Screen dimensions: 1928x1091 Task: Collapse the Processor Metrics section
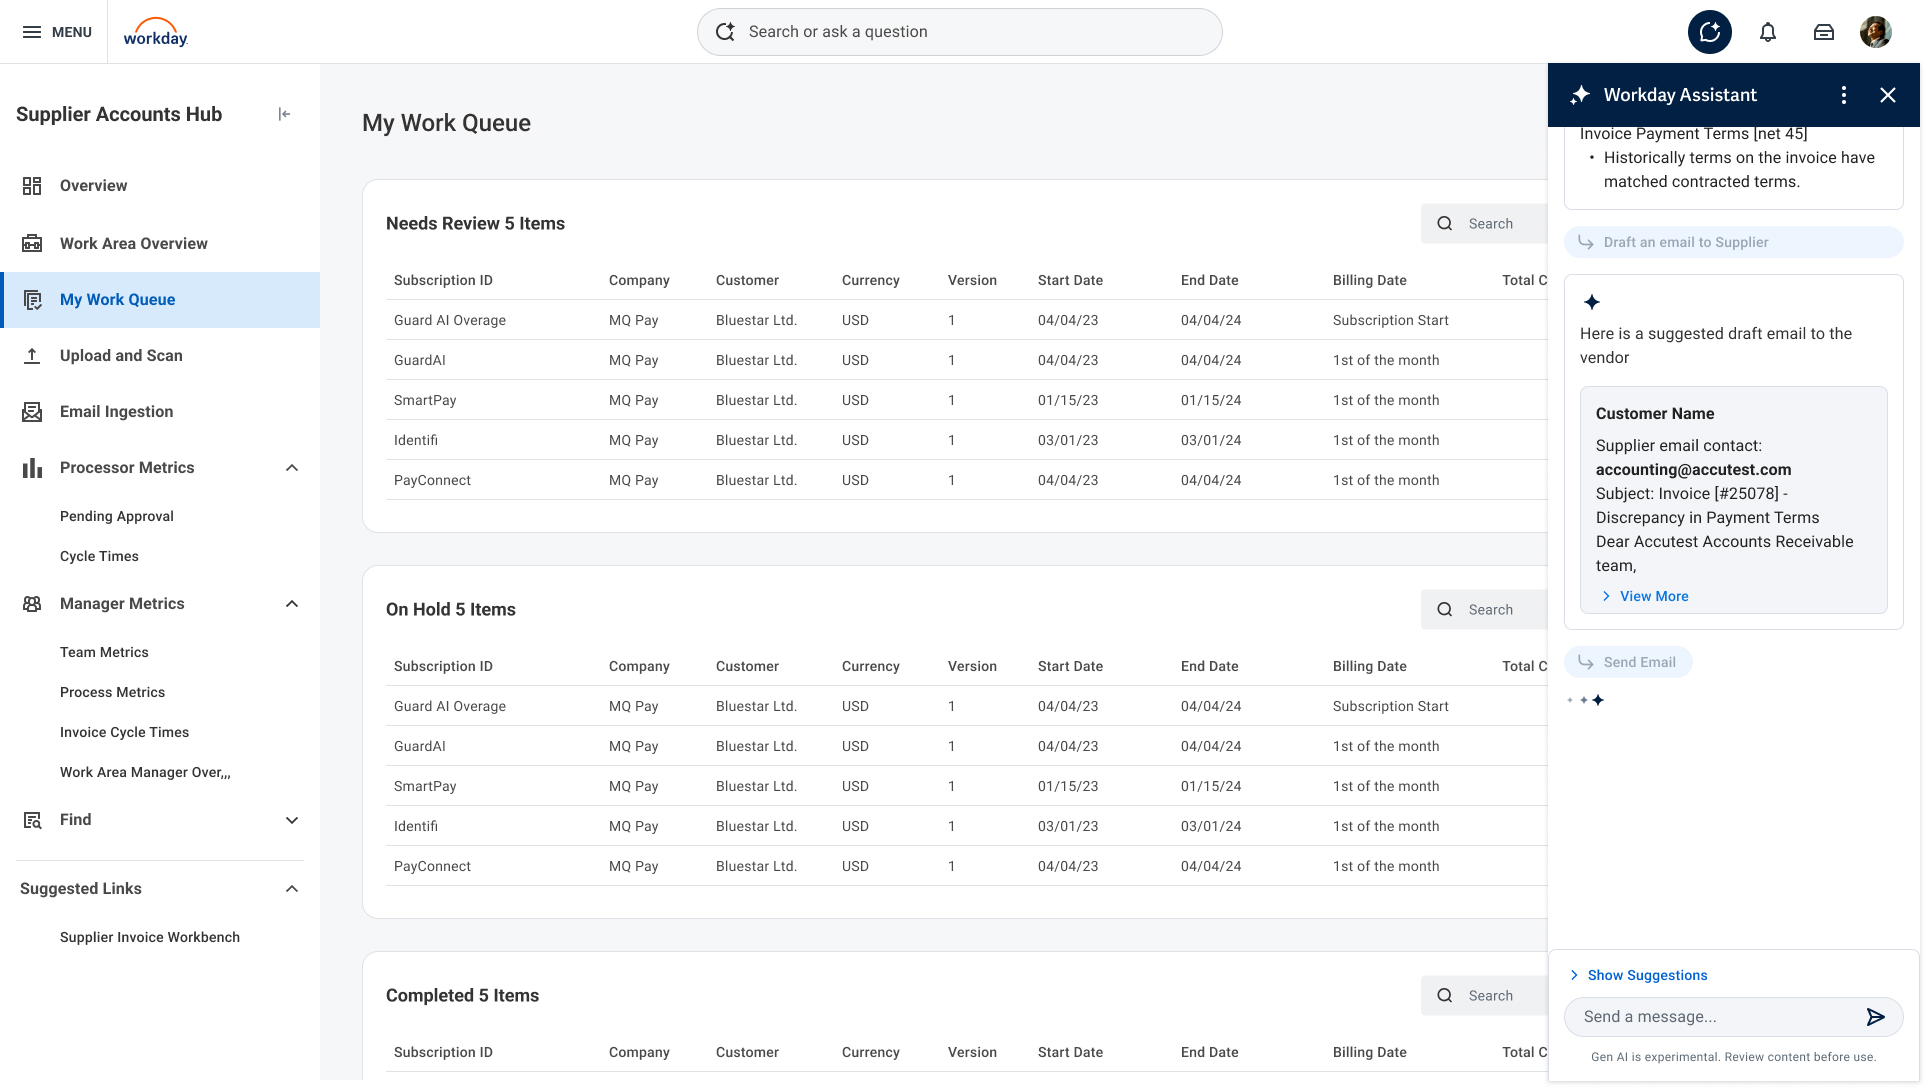coord(292,468)
